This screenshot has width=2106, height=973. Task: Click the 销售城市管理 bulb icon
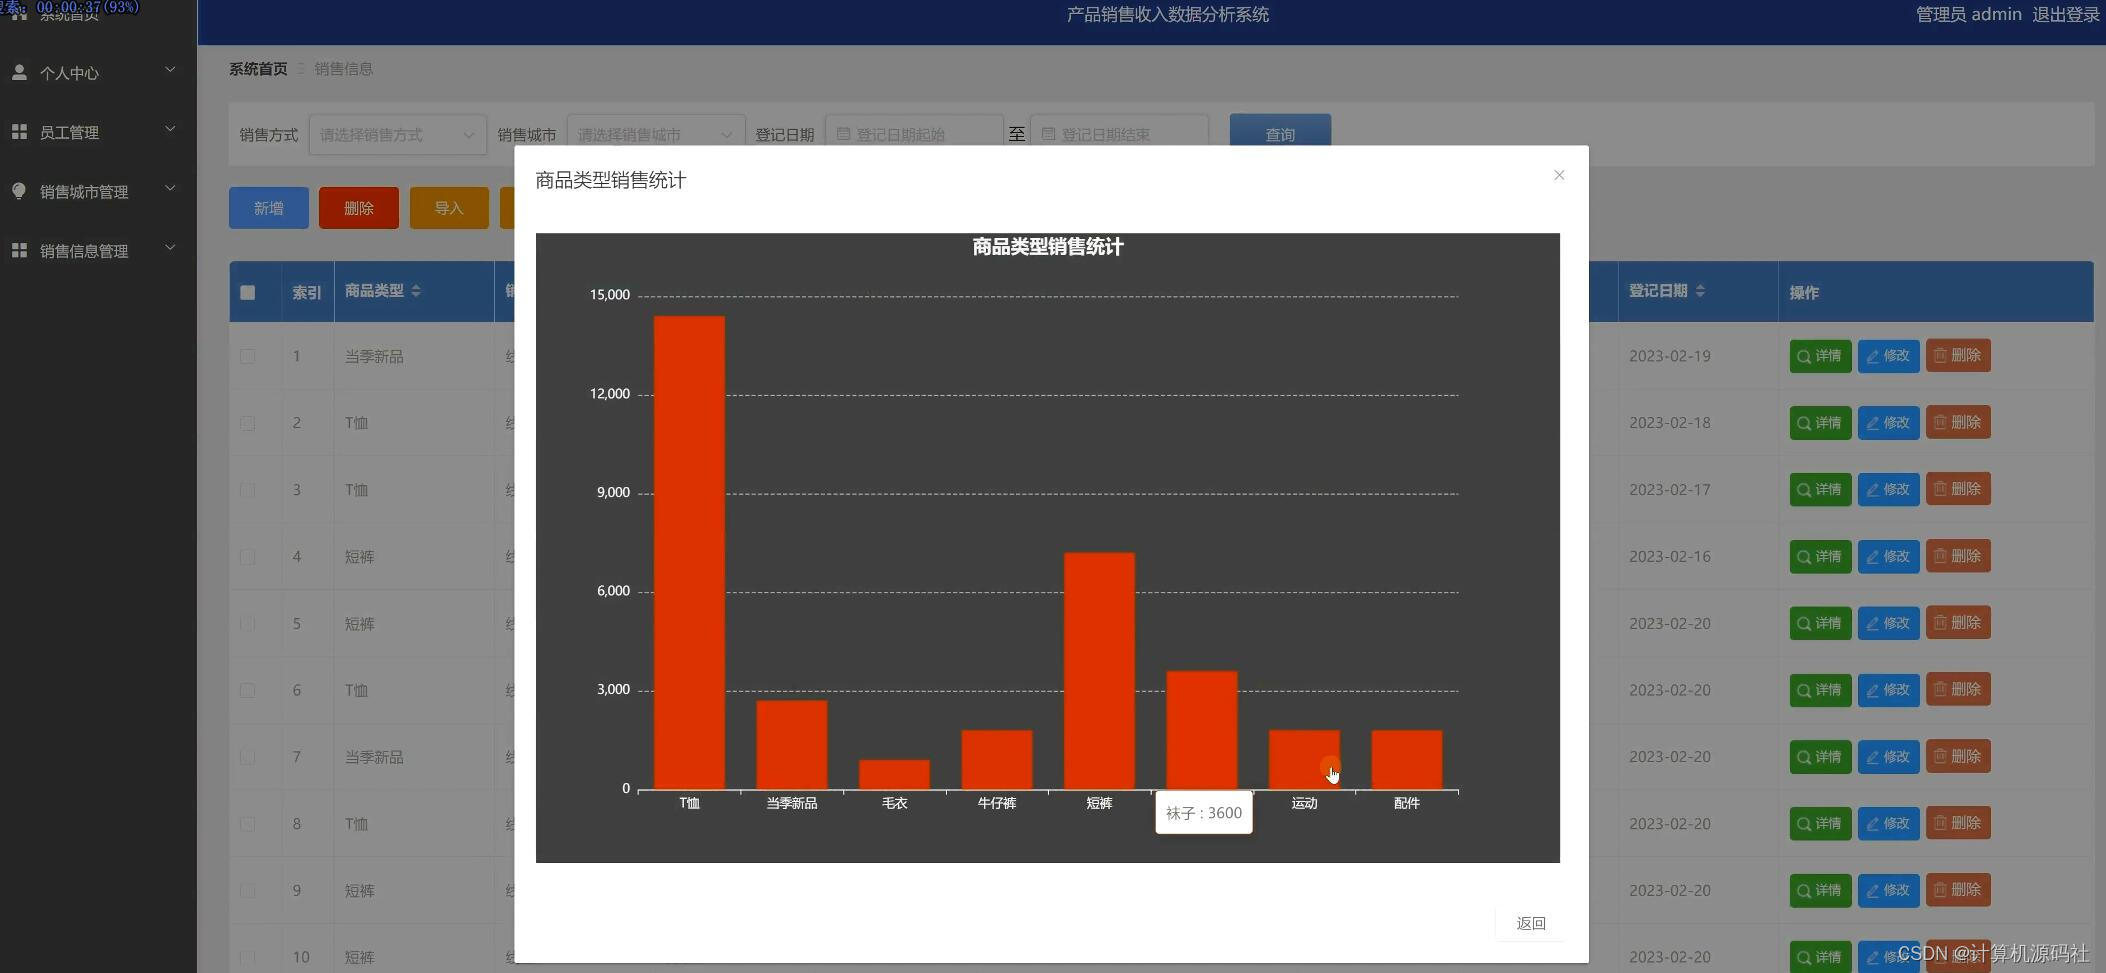point(19,191)
